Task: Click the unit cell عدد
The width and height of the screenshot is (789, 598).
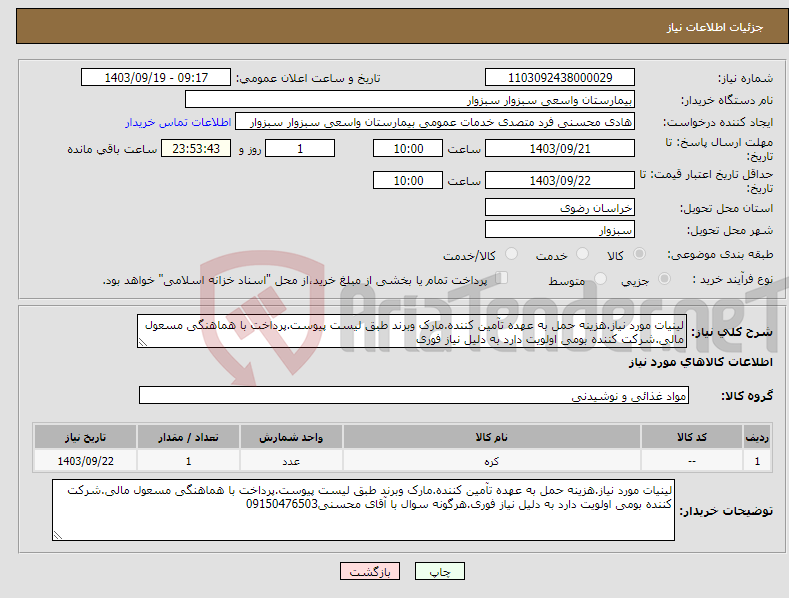Action: 291,461
